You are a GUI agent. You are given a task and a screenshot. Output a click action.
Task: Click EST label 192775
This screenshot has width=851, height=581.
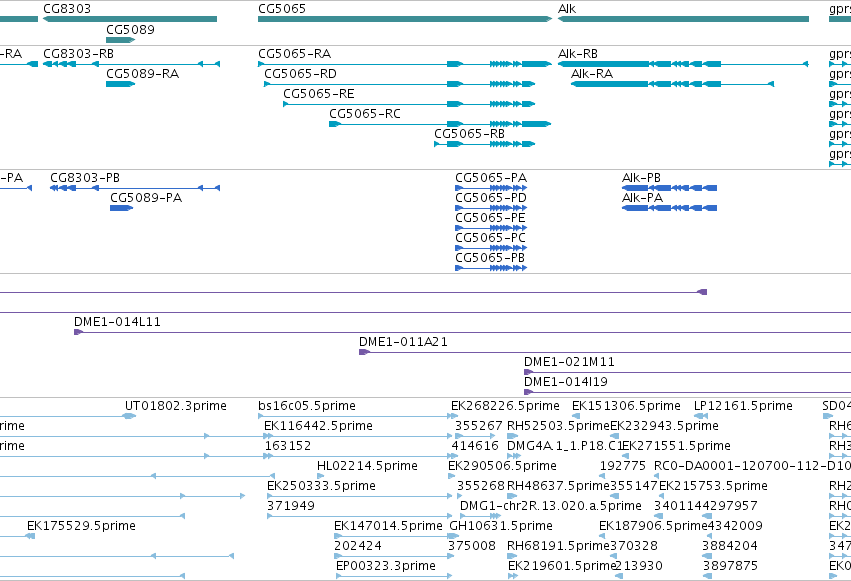[623, 466]
